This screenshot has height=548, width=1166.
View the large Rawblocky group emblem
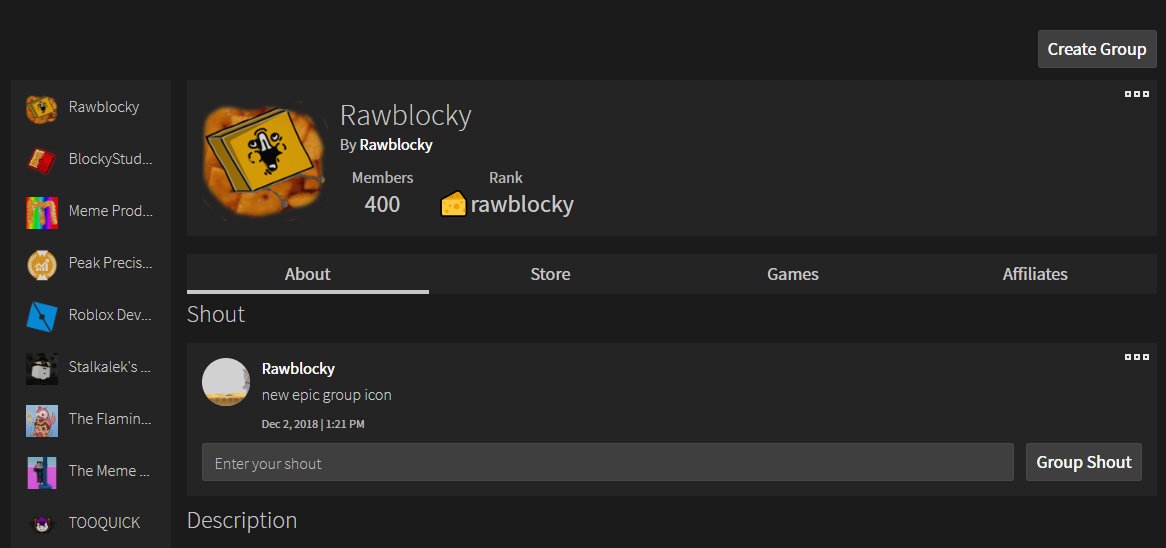(x=265, y=160)
